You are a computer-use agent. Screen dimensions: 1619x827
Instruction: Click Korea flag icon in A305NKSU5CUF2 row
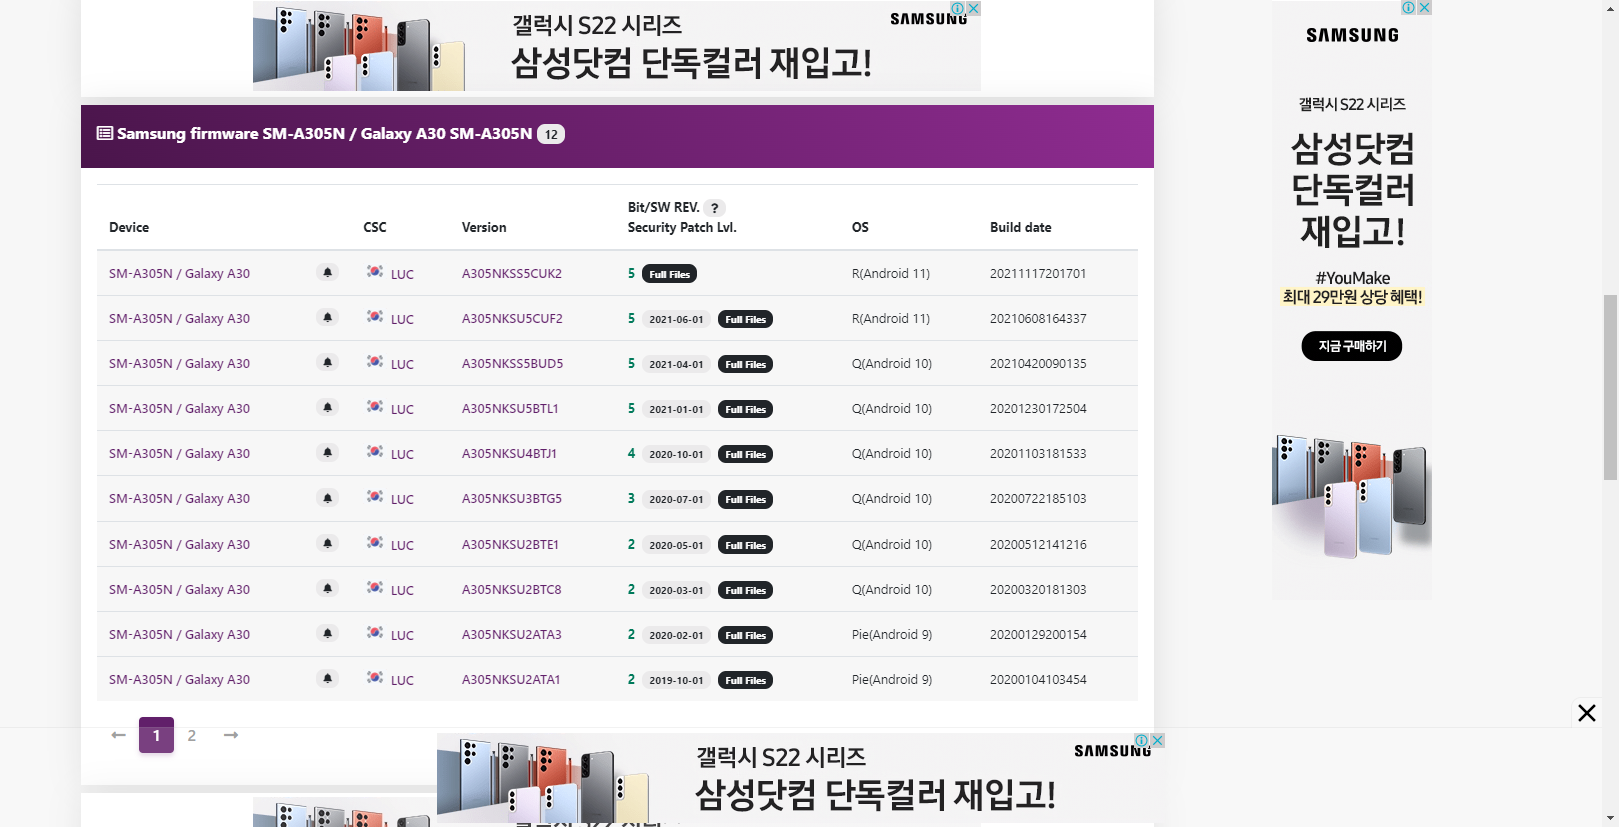click(375, 316)
